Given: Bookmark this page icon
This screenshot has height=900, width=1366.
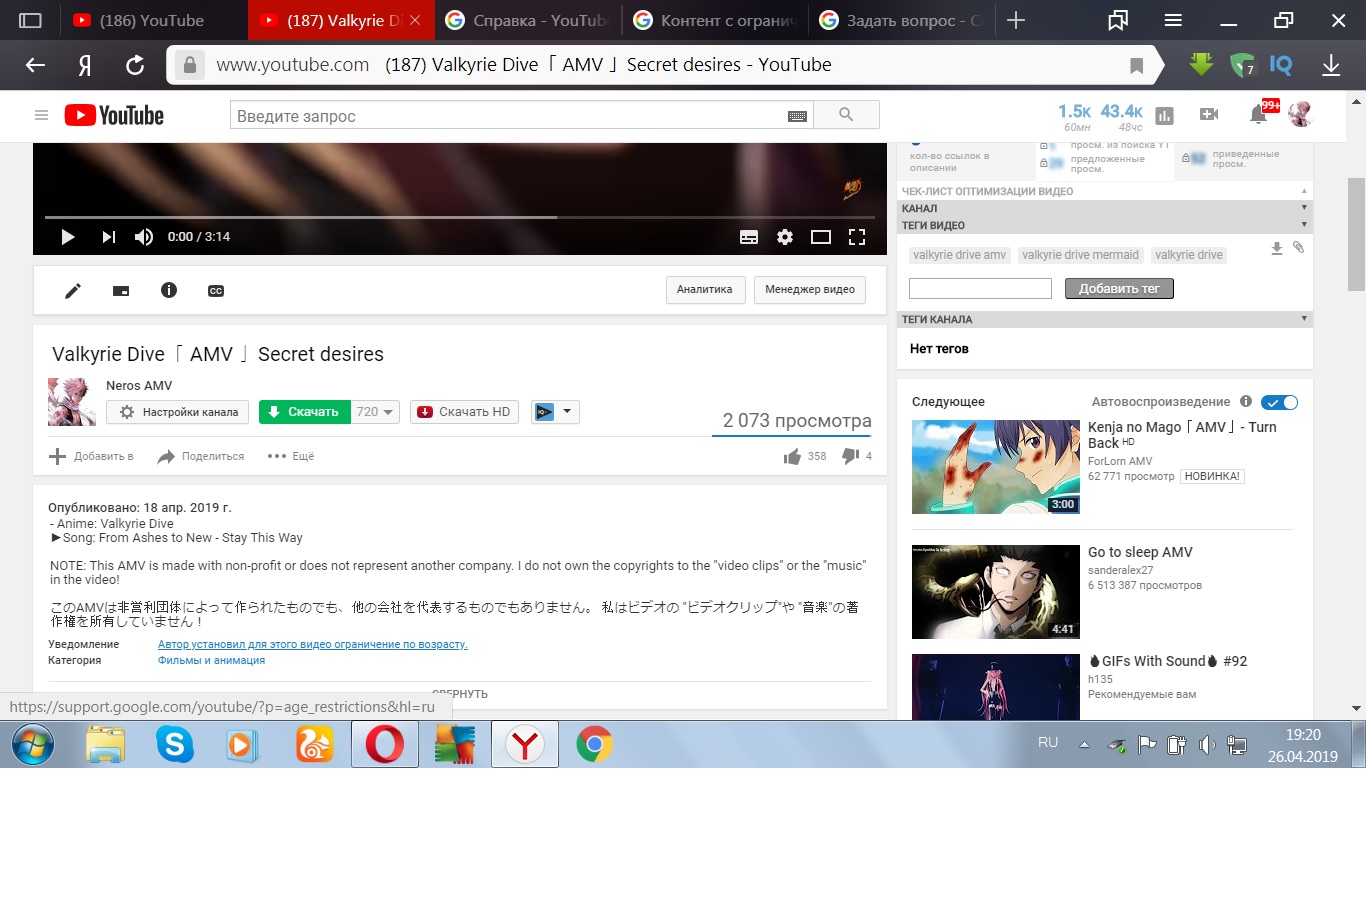Looking at the screenshot, I should coord(1136,66).
